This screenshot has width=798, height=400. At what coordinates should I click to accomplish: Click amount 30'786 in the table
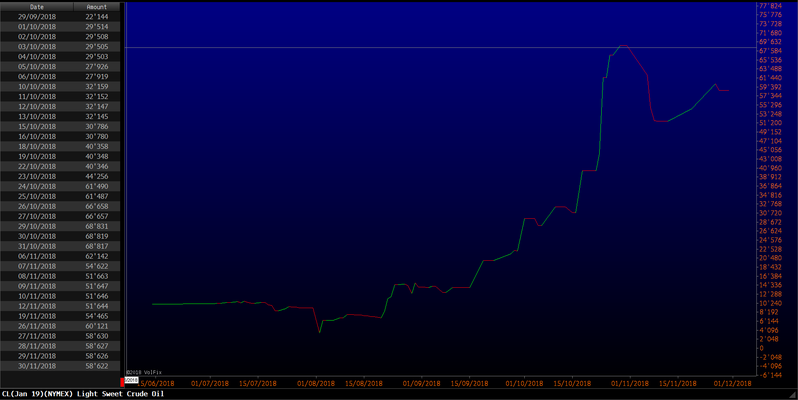coord(97,127)
